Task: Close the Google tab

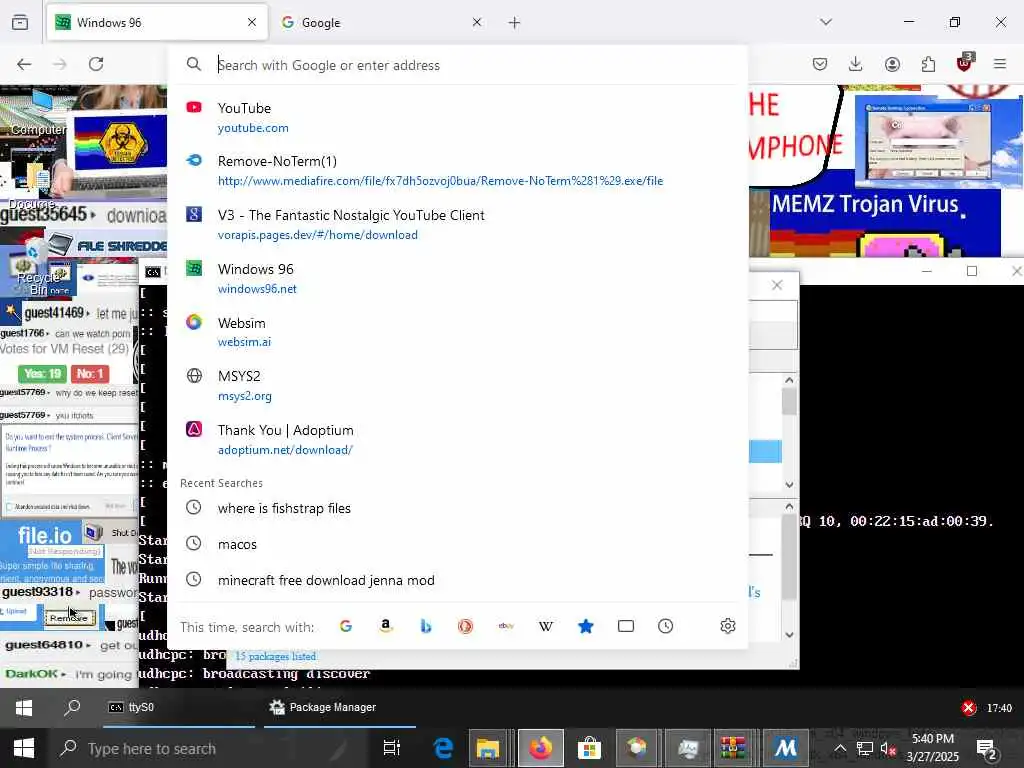Action: (x=477, y=22)
